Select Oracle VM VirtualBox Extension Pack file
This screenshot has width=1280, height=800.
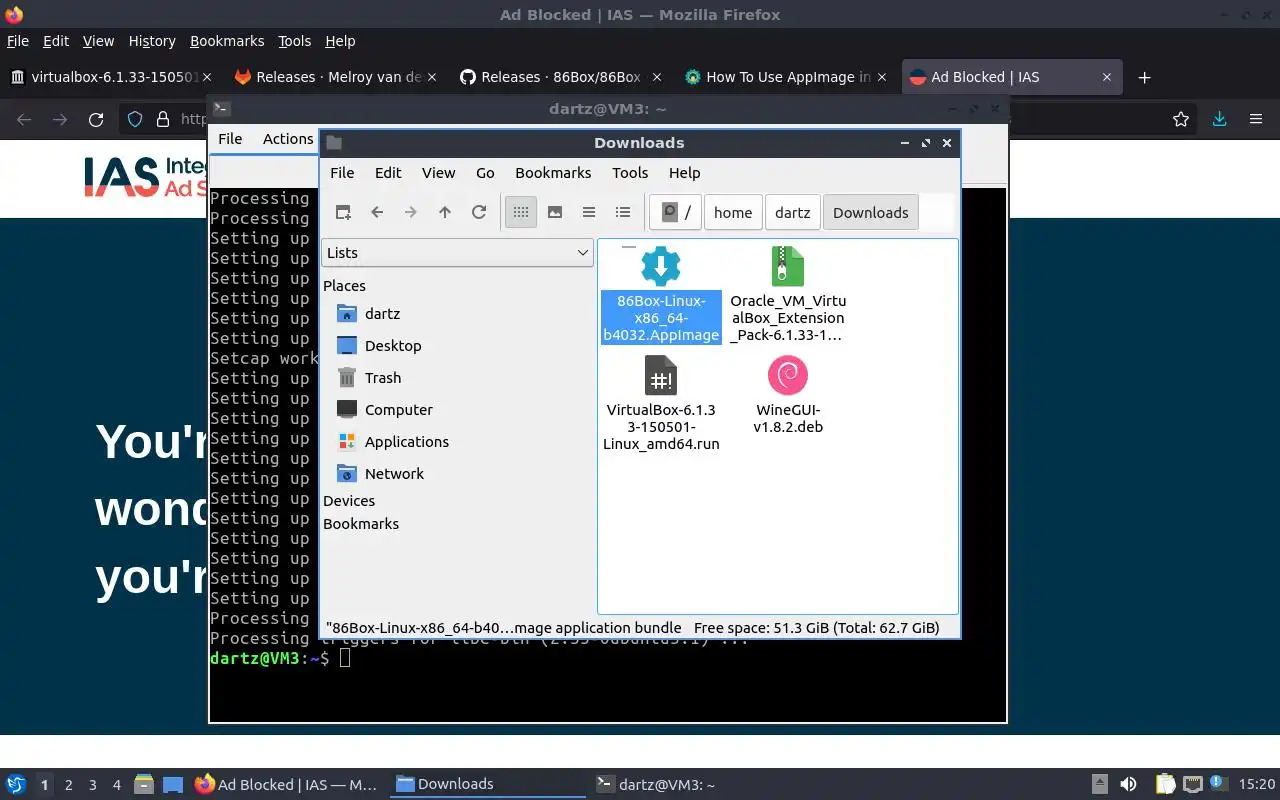coord(788,294)
